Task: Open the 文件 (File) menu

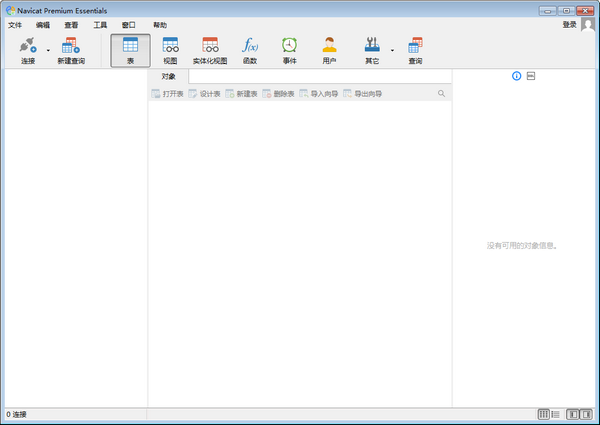Action: [x=15, y=24]
